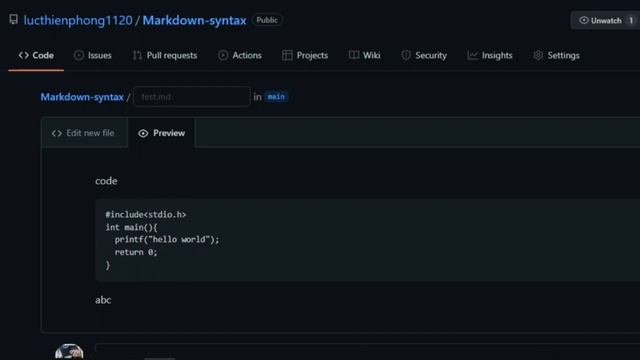Click the 'abc' paragraph text
Image resolution: width=640 pixels, height=360 pixels.
103,300
